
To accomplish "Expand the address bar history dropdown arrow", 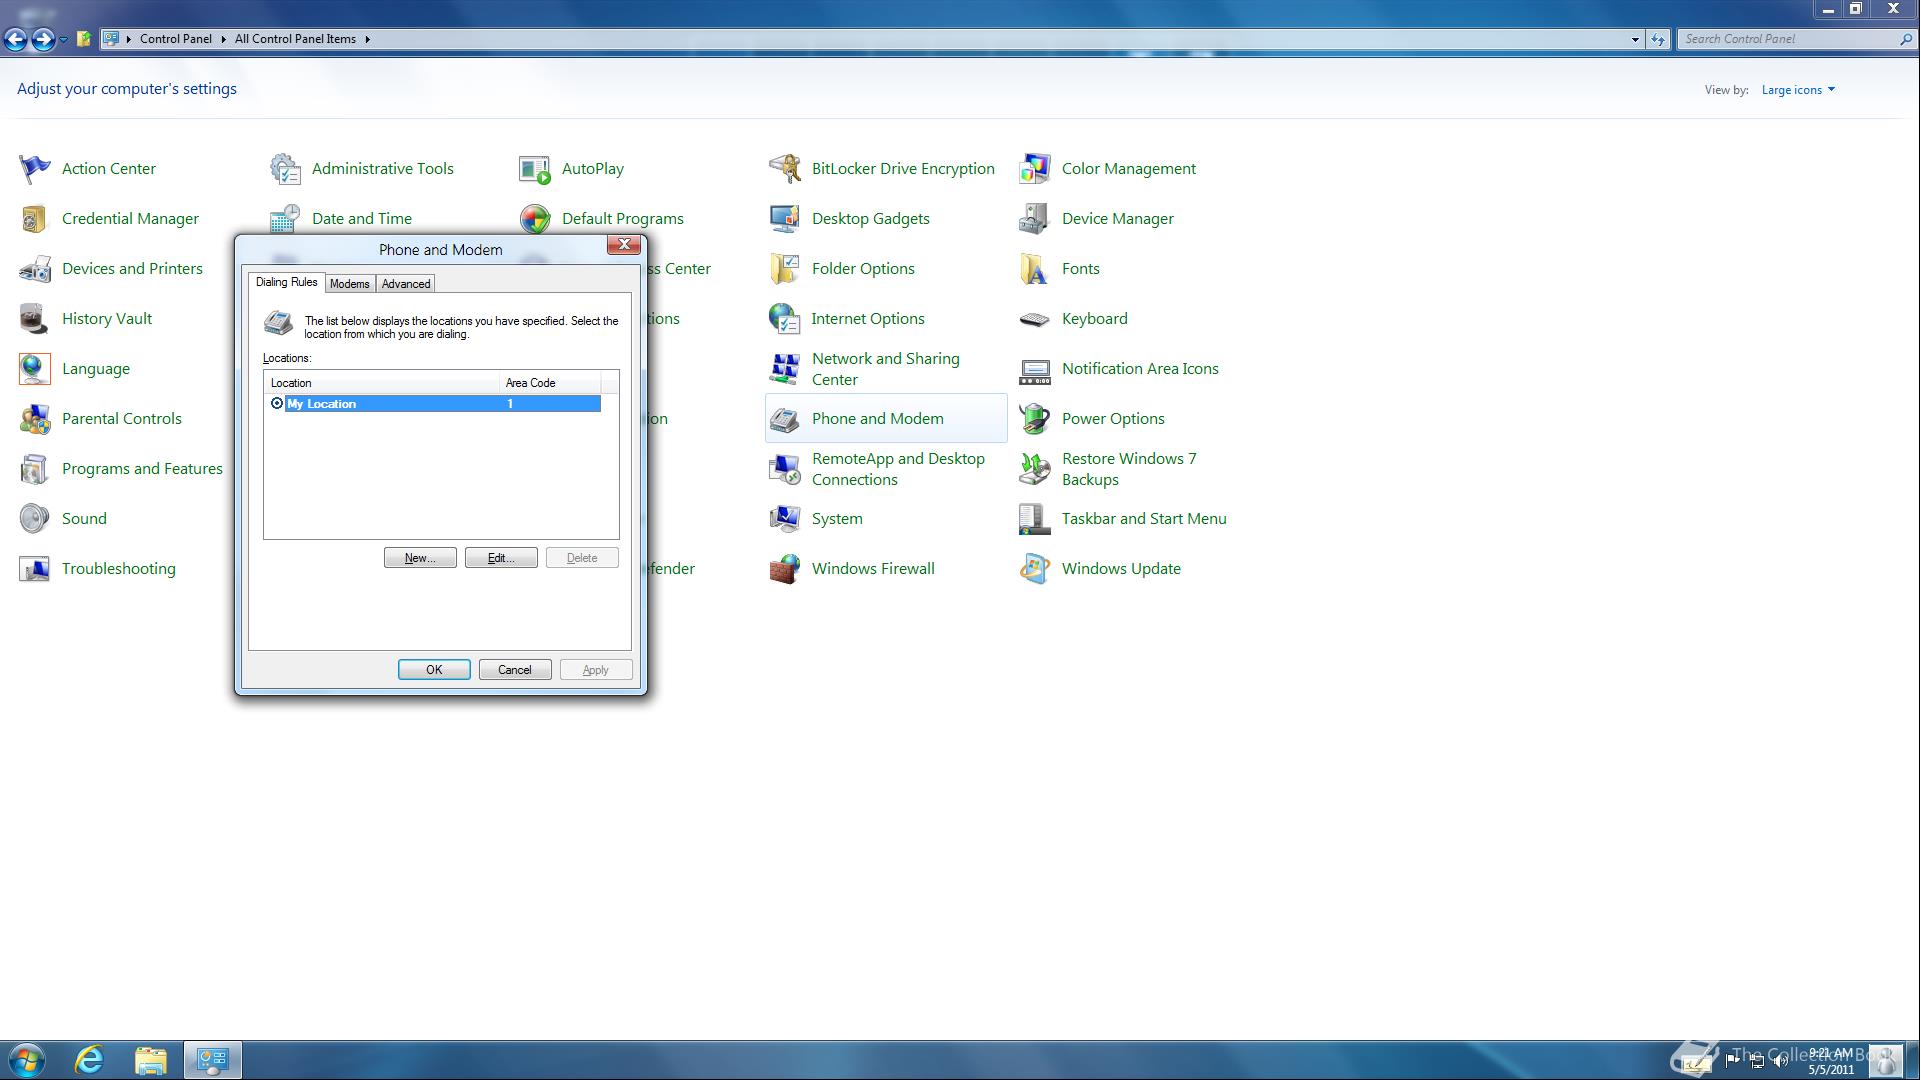I will pos(1635,39).
